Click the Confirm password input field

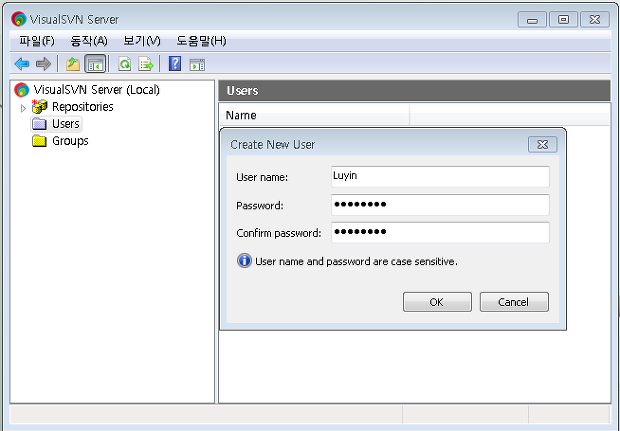(440, 233)
